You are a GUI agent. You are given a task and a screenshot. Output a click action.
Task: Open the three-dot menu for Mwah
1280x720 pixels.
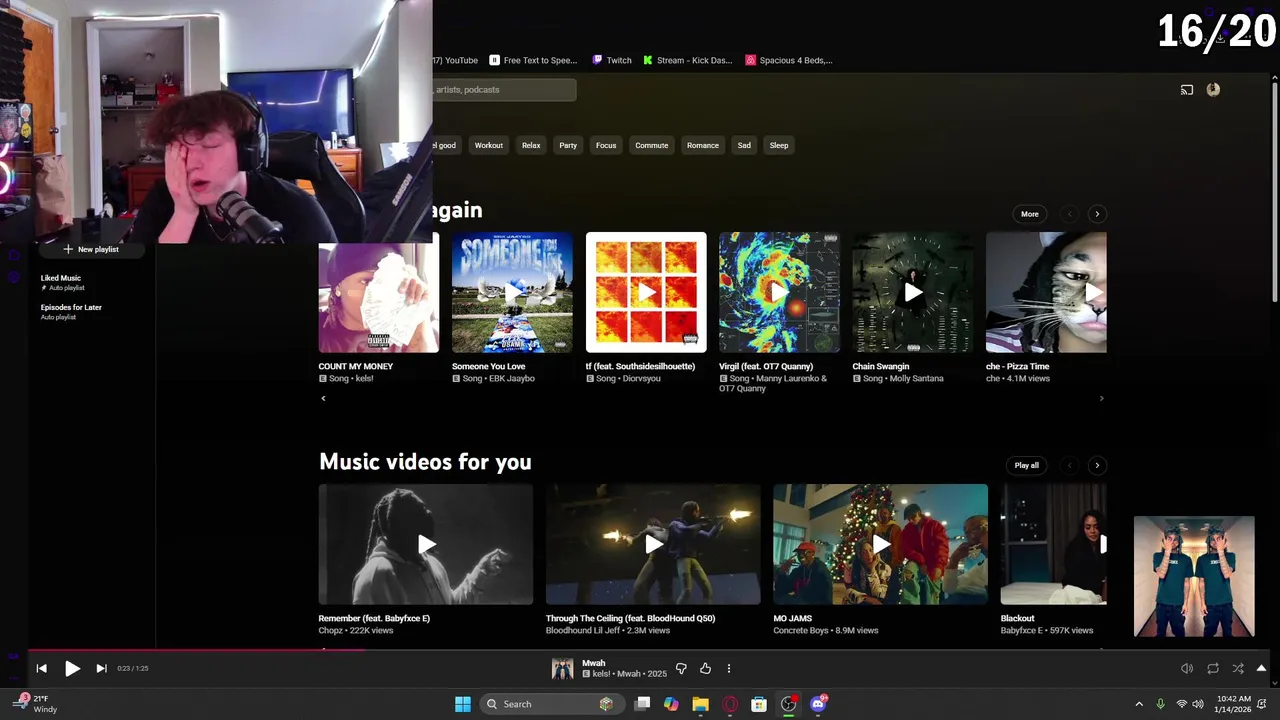(x=729, y=668)
